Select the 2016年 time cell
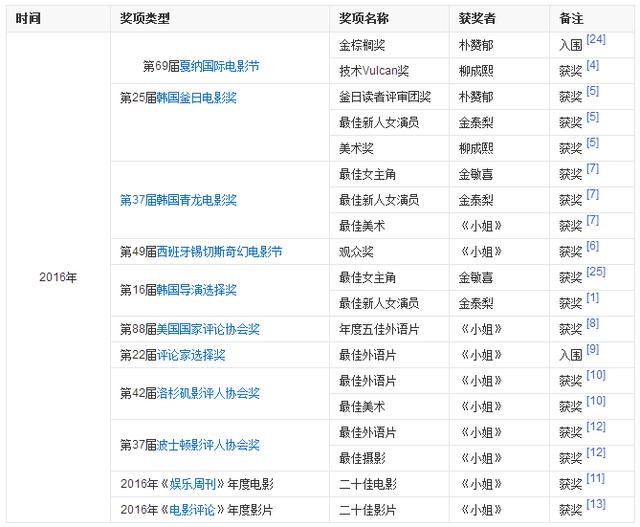Viewport: 640px width, 527px height. click(58, 277)
